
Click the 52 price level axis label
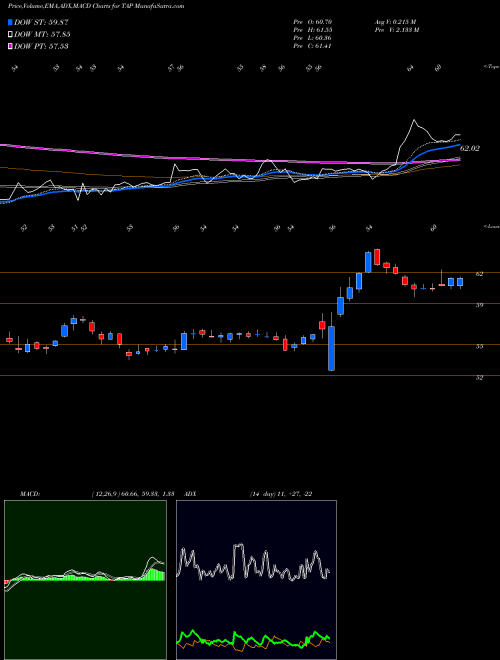click(479, 378)
